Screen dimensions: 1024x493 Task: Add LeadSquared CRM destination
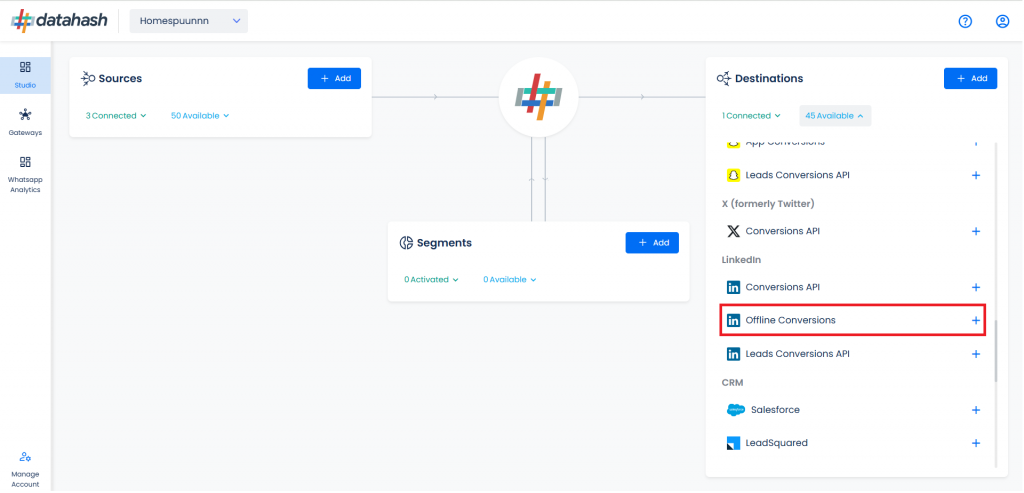(976, 443)
